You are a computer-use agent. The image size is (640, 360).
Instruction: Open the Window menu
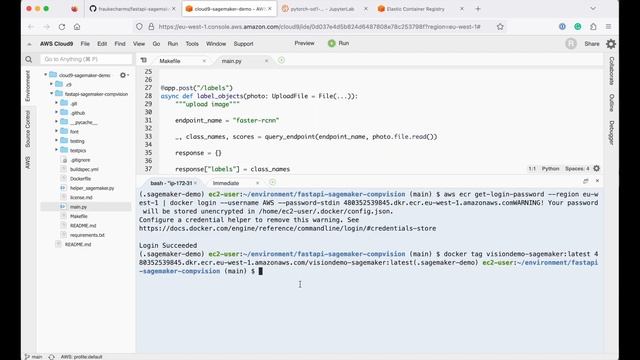click(x=216, y=44)
